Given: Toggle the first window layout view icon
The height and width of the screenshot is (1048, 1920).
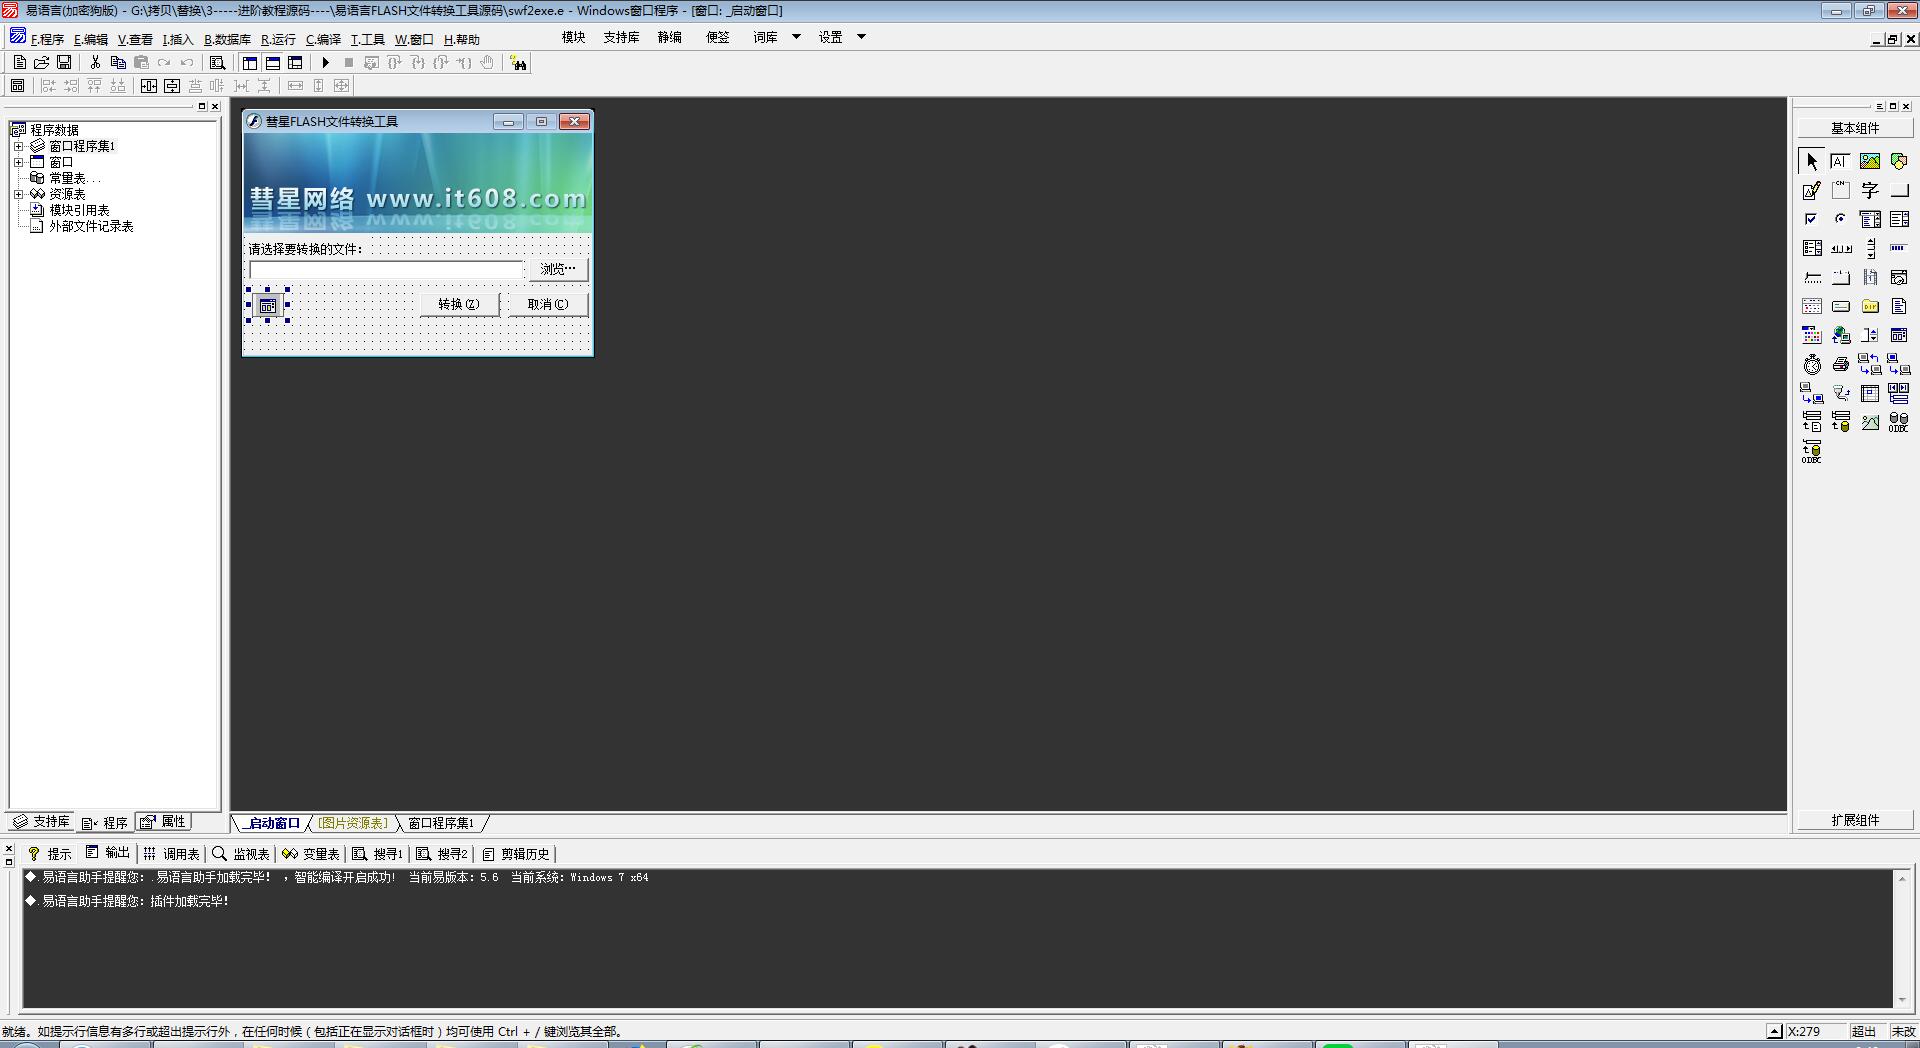Looking at the screenshot, I should coord(250,62).
